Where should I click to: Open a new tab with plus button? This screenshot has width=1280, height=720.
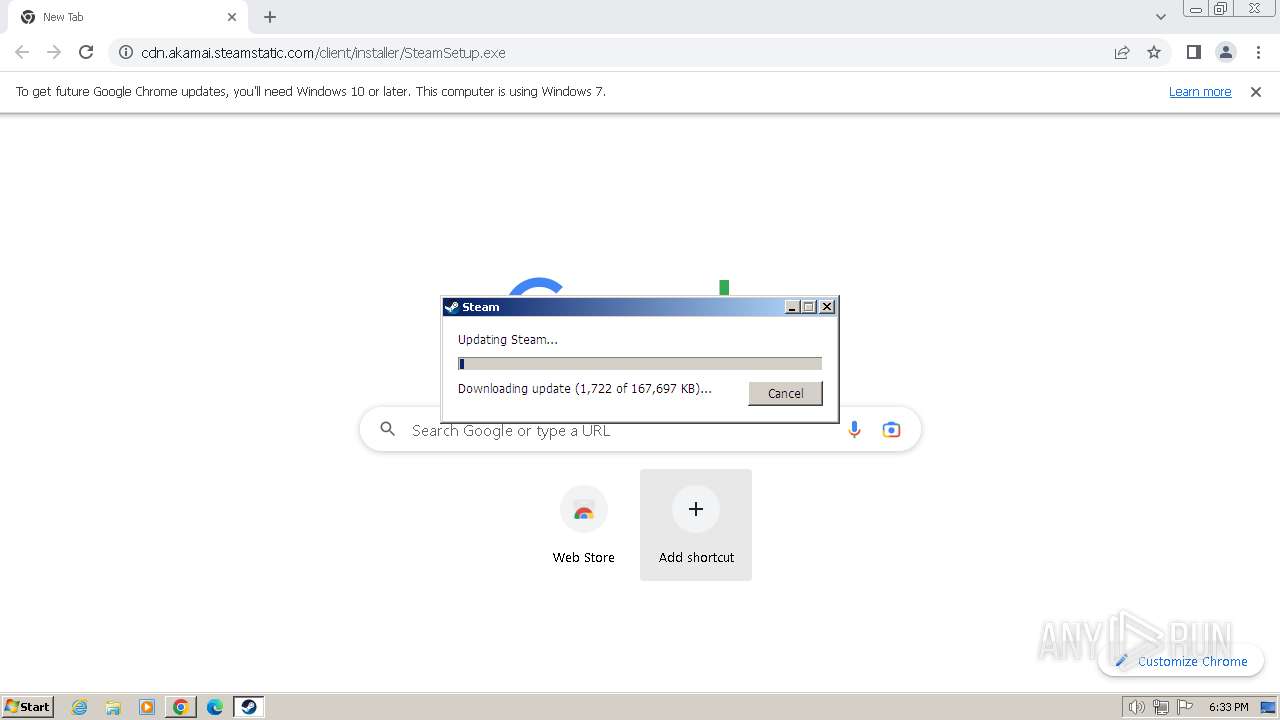270,17
